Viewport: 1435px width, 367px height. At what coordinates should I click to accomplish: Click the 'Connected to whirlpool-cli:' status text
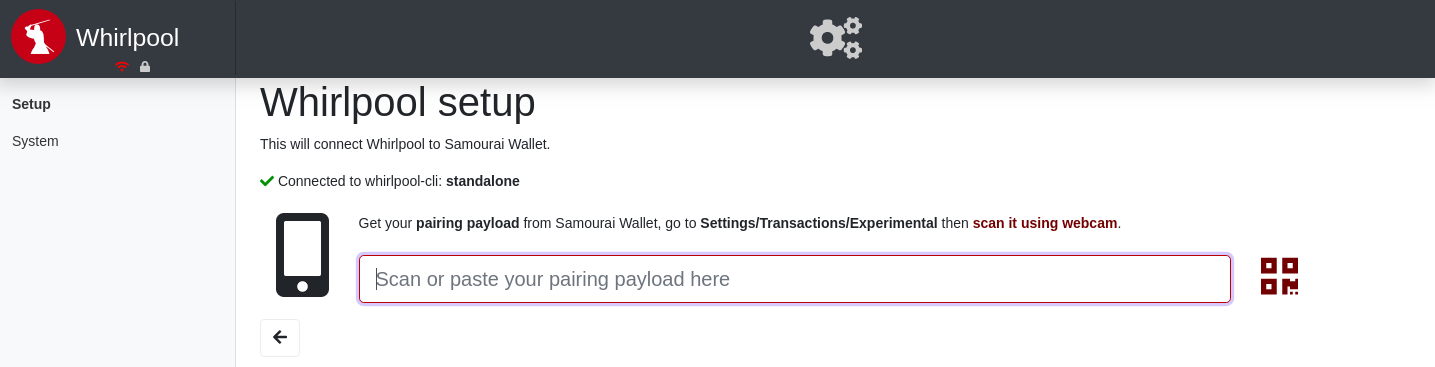(x=360, y=181)
